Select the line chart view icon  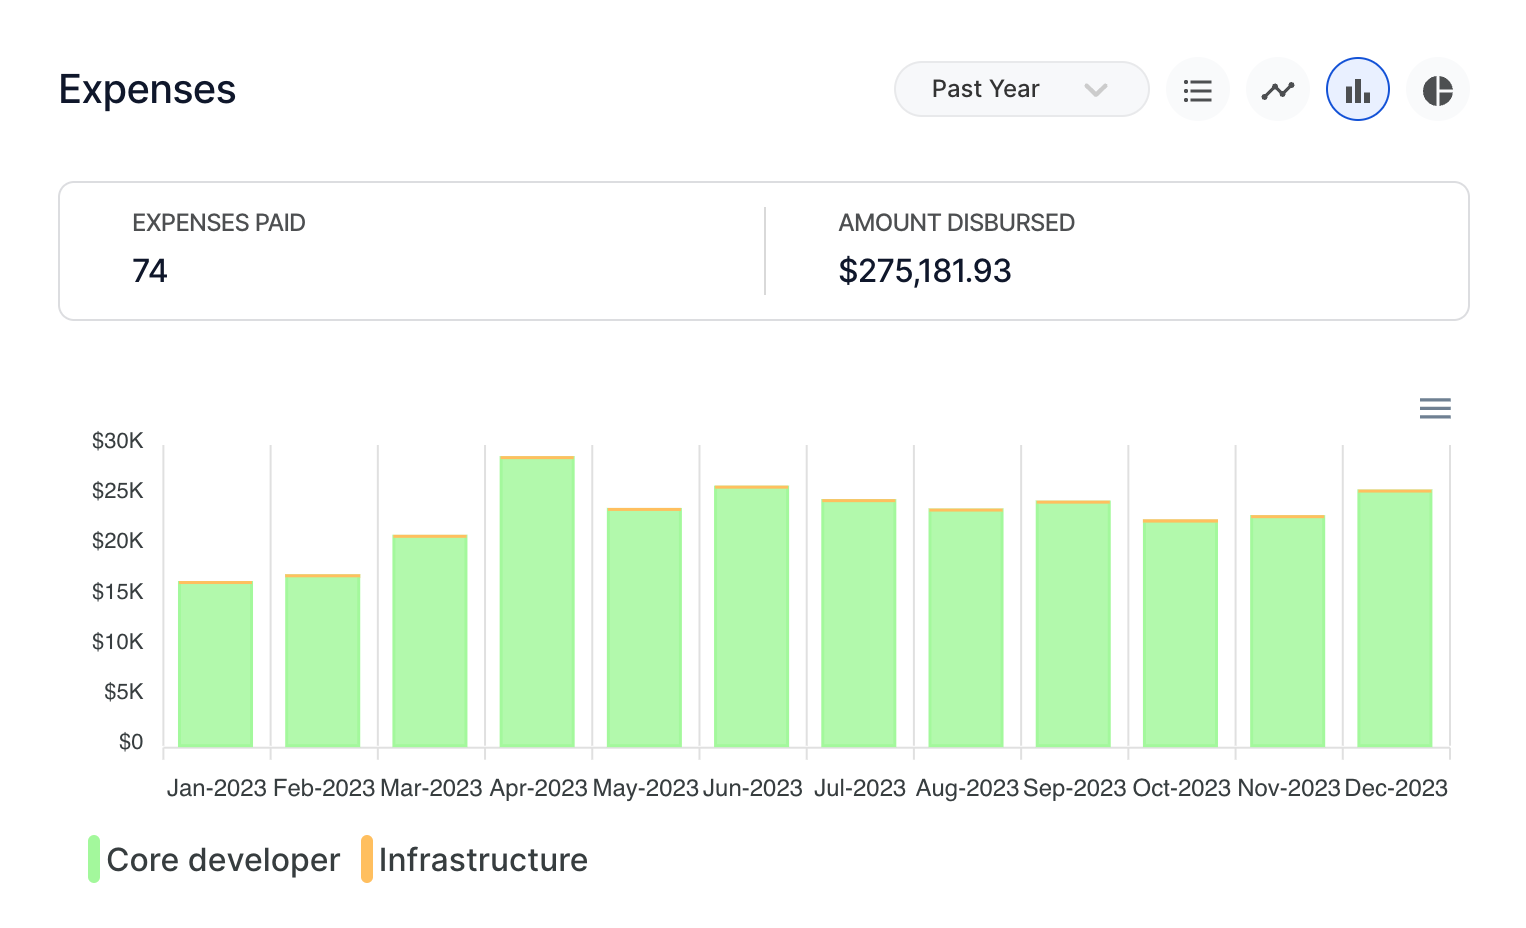[x=1277, y=90]
